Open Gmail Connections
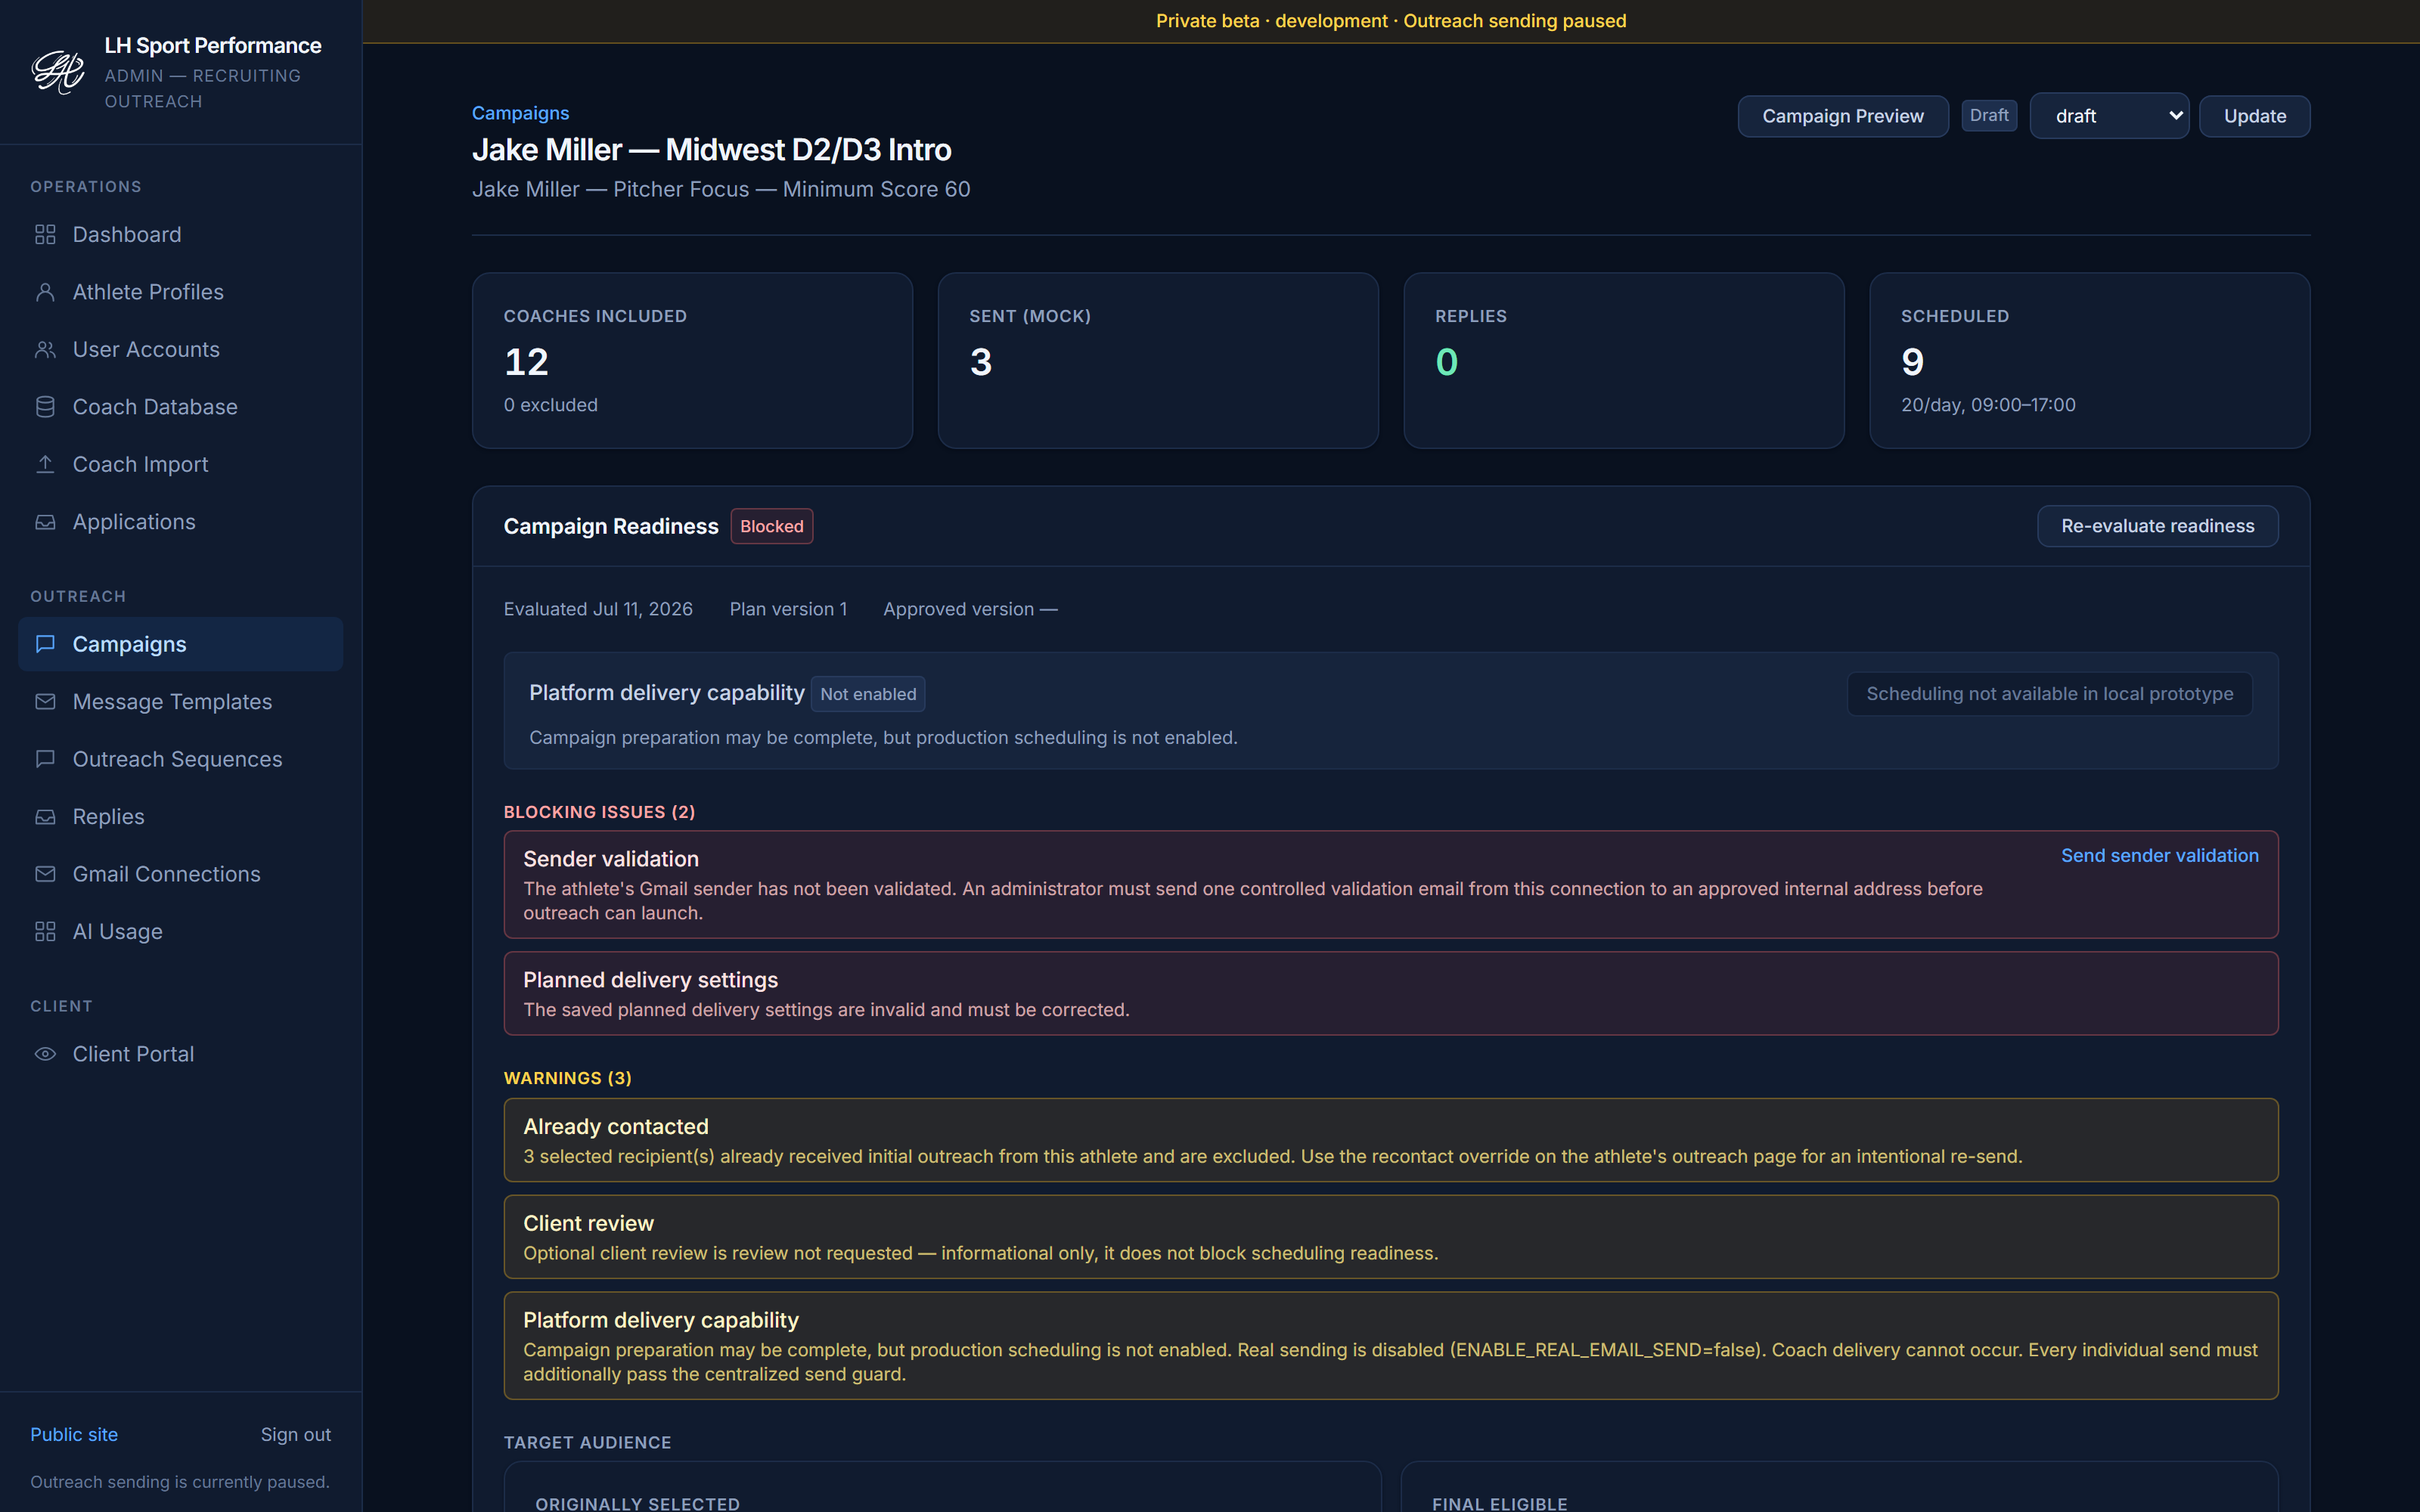The width and height of the screenshot is (2420, 1512). 180,874
